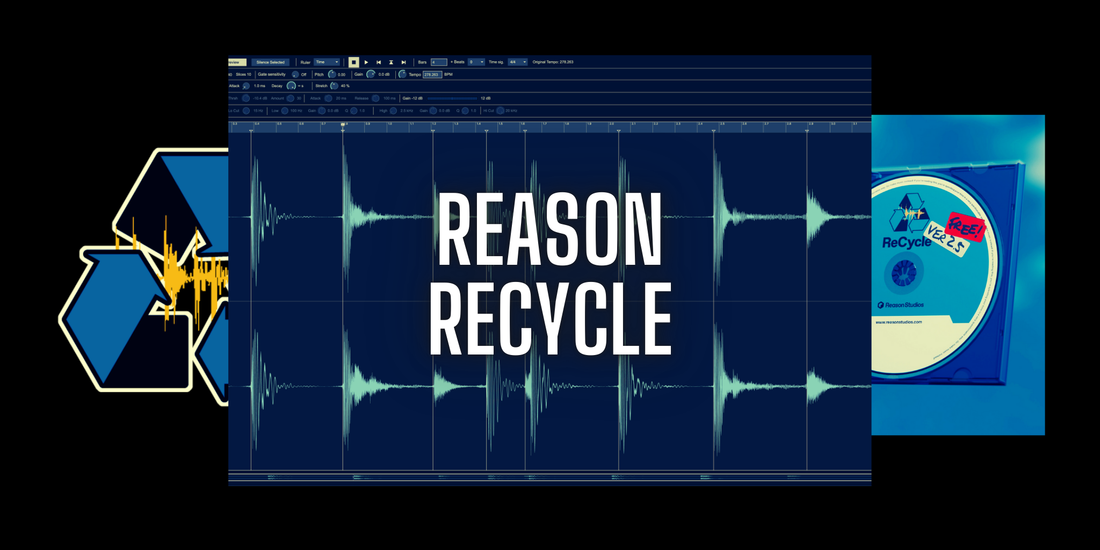Click the Low 100 Hz knob
This screenshot has height=550, width=1100.
click(x=285, y=110)
